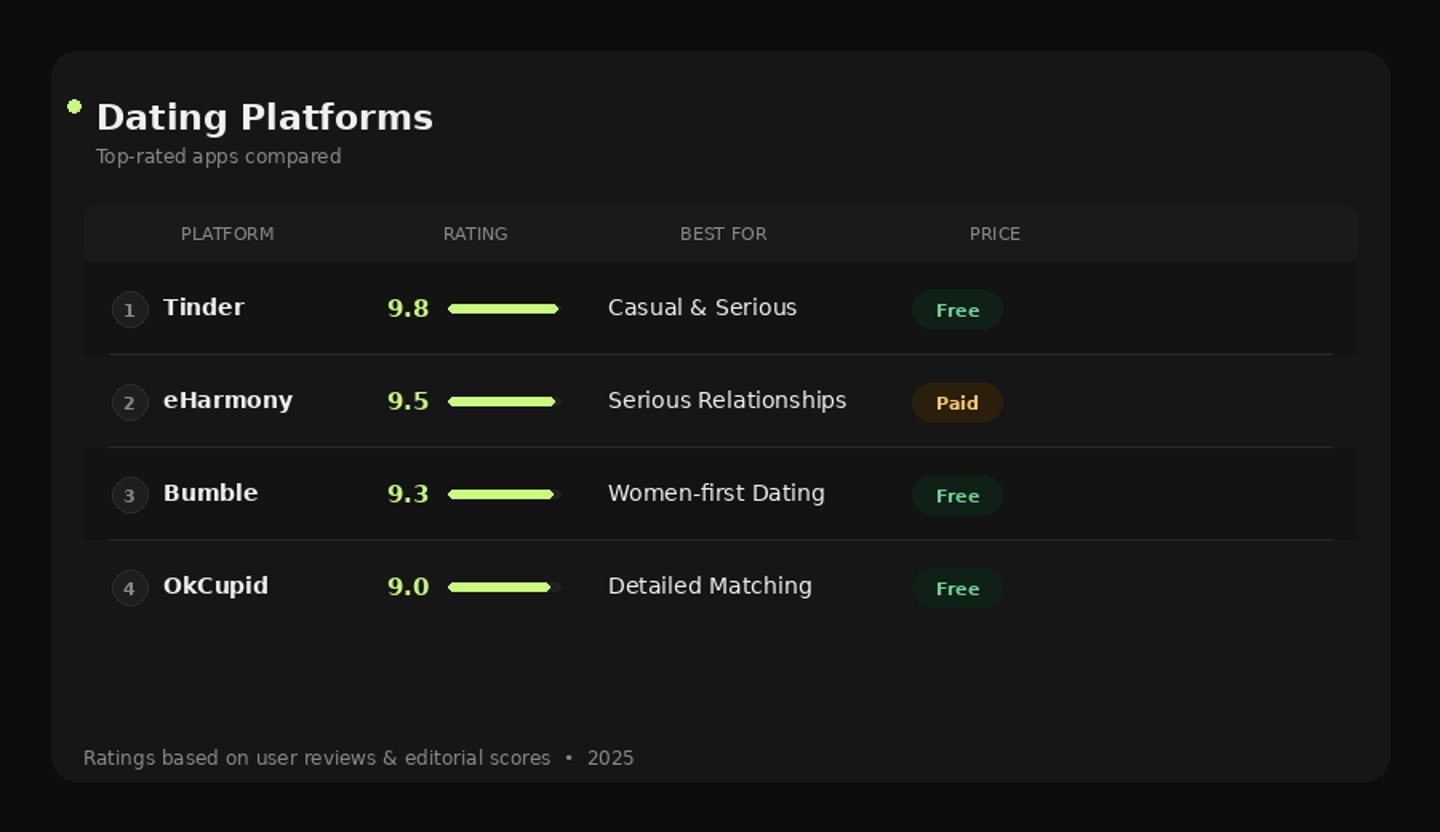Screen dimensions: 1440x832
Task: Click the green dot beside Dating Platforms title
Action: (74, 107)
